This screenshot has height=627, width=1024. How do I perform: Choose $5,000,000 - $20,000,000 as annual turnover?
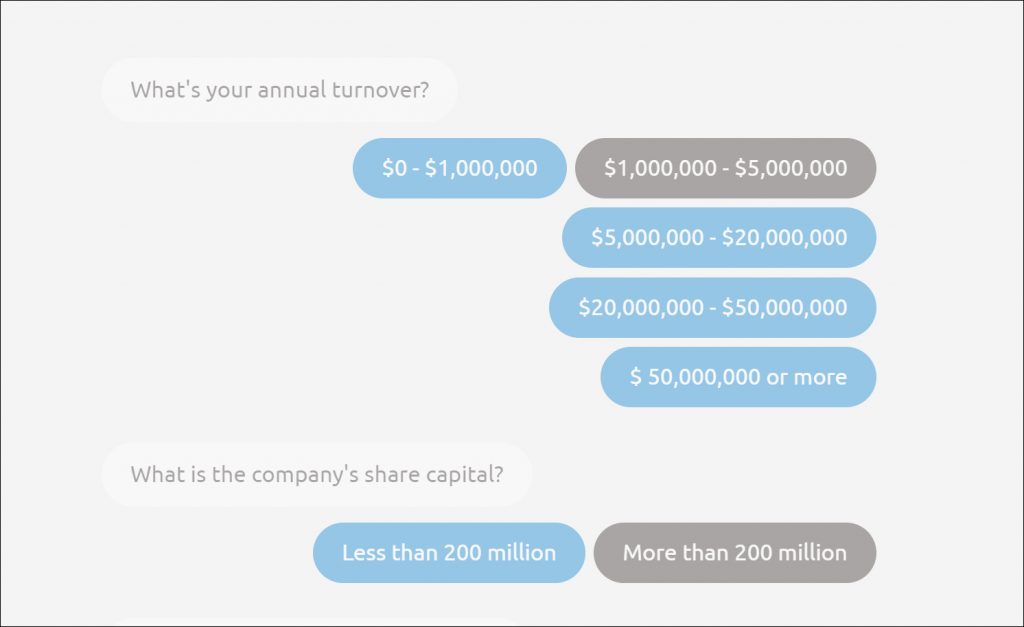click(x=718, y=238)
